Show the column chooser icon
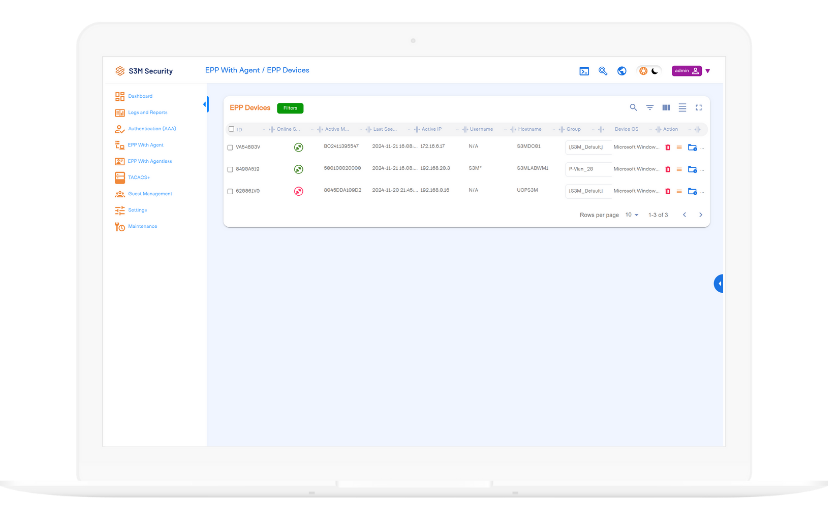This screenshot has width=828, height=521. click(x=666, y=107)
